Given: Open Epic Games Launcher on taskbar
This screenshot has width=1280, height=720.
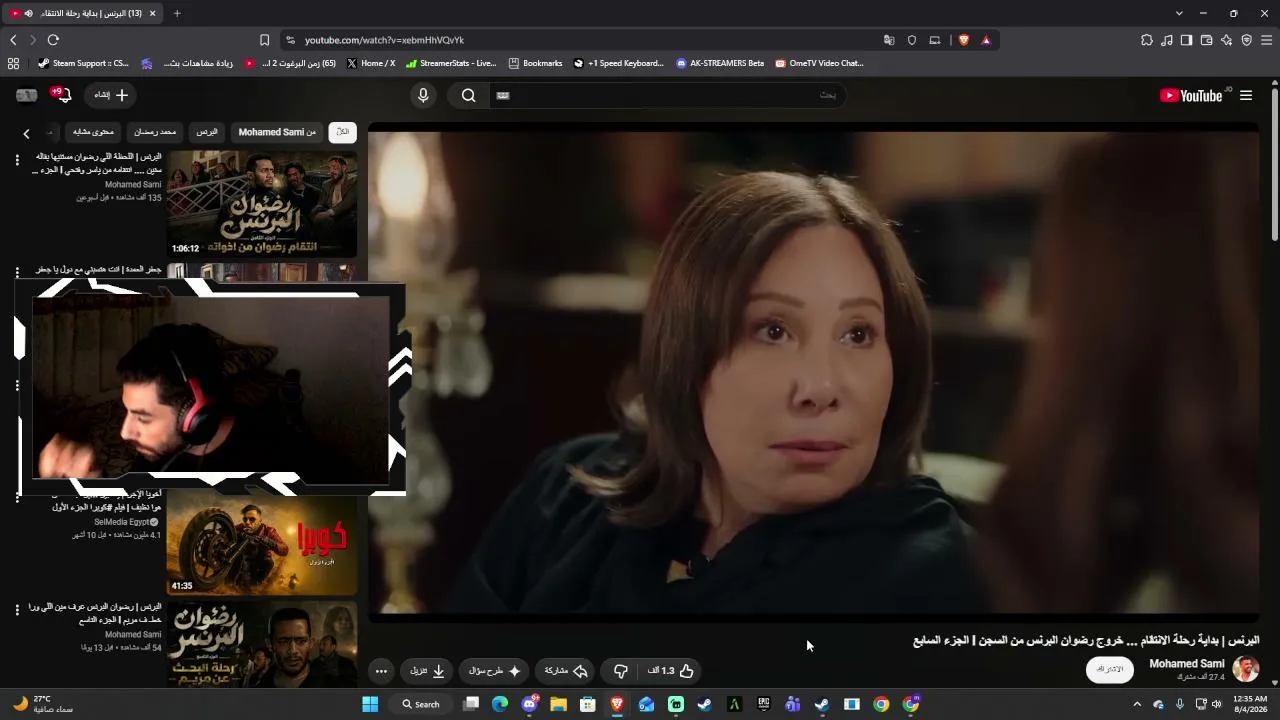Looking at the screenshot, I should click(763, 704).
